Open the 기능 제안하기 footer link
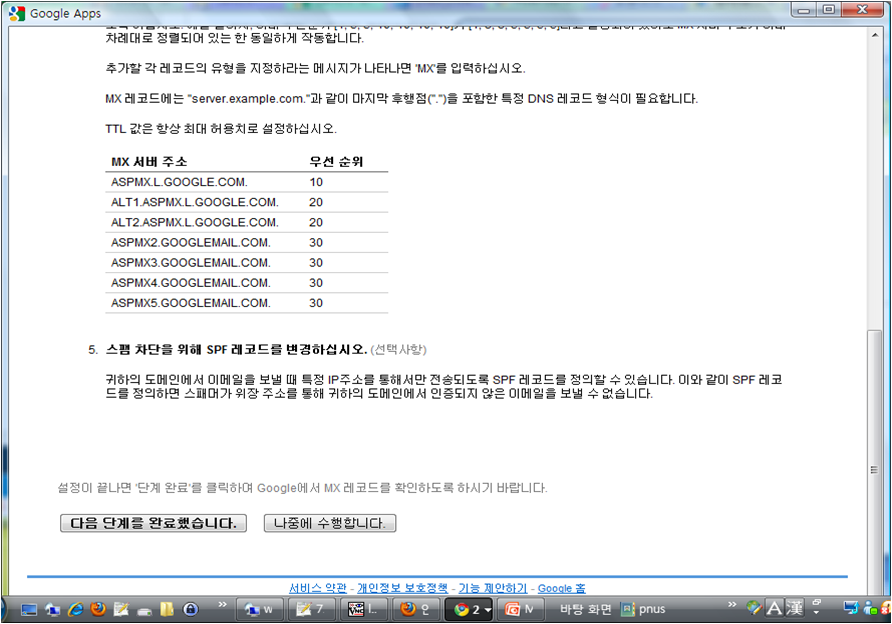 (x=493, y=588)
